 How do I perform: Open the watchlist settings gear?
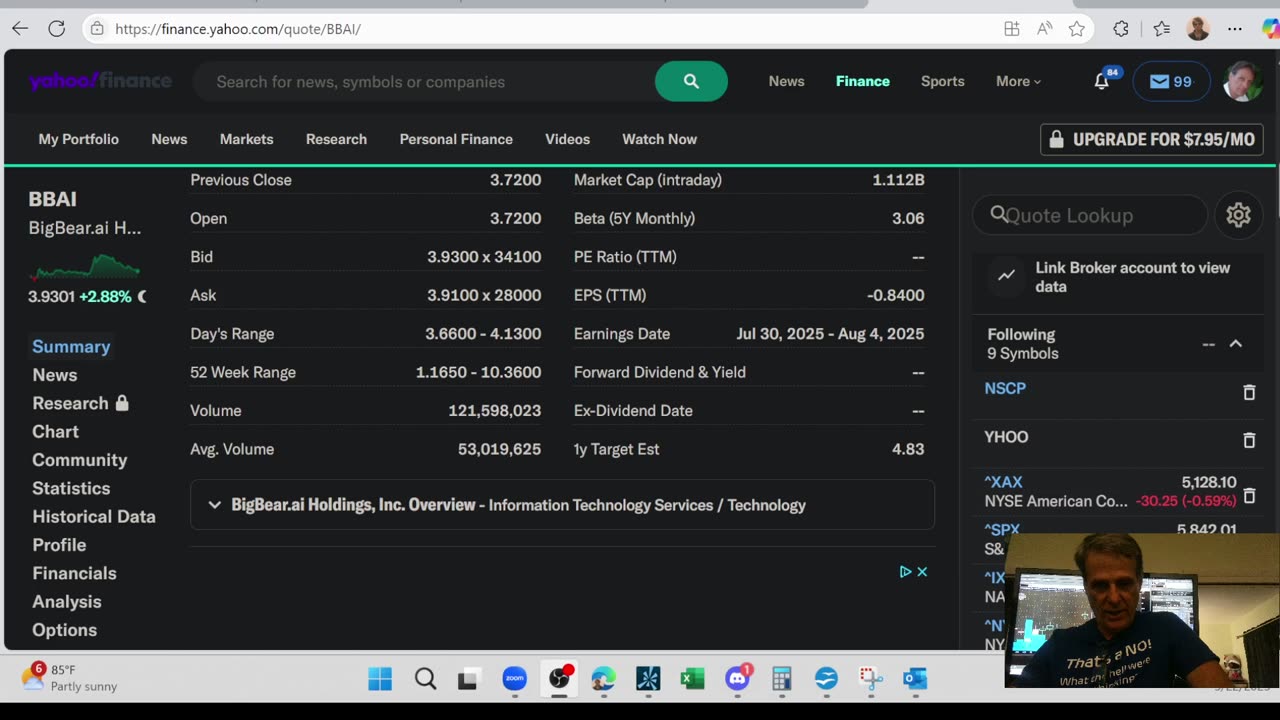tap(1238, 215)
